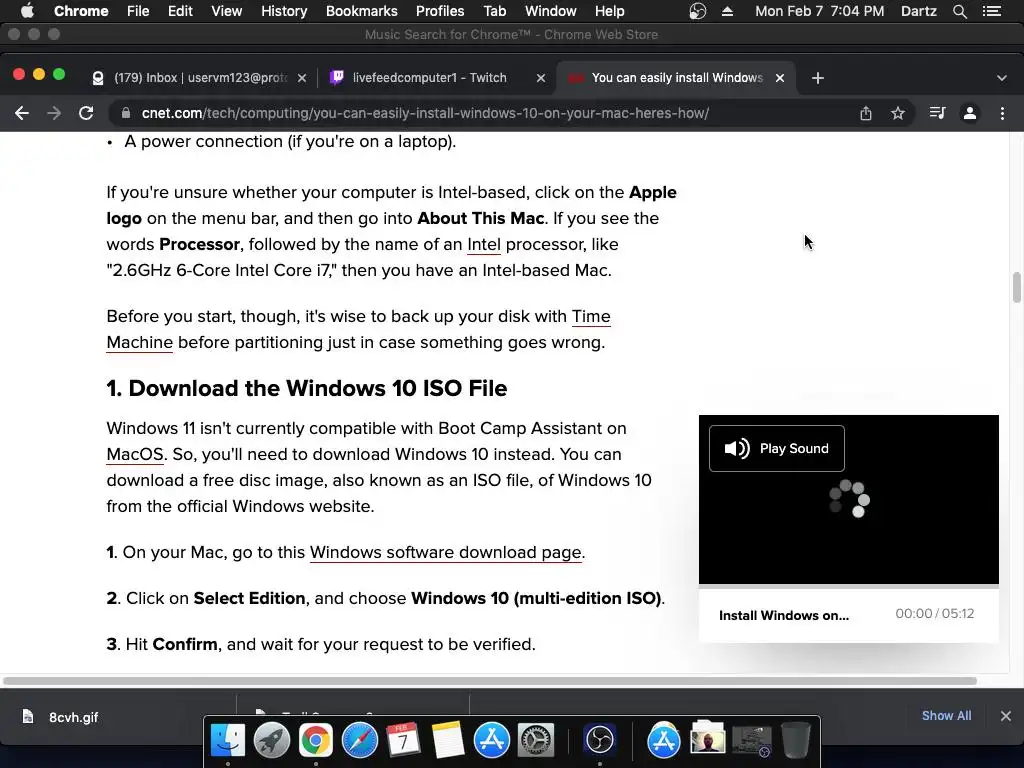Close the Inbox tab
Viewport: 1024px width, 768px height.
pyautogui.click(x=302, y=78)
